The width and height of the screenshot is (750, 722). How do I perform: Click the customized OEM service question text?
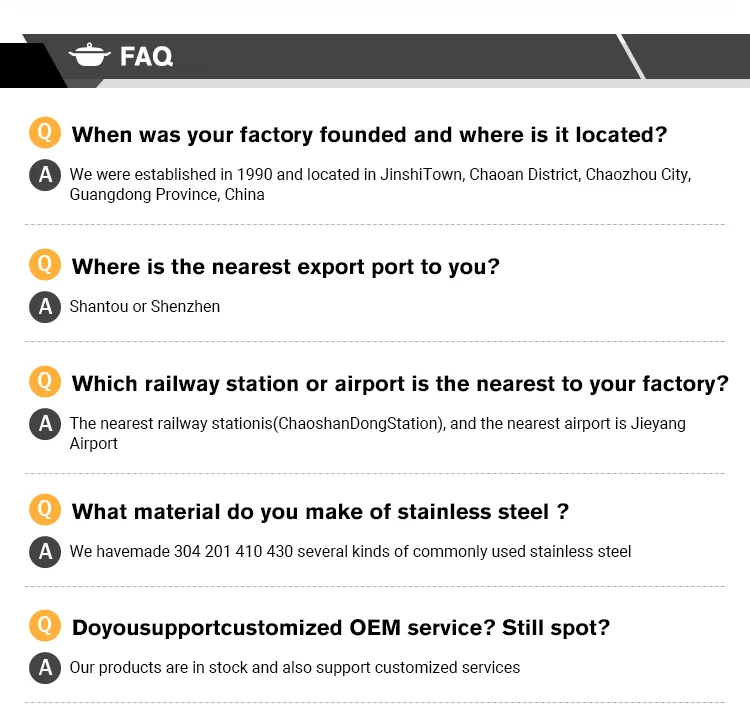tap(340, 628)
